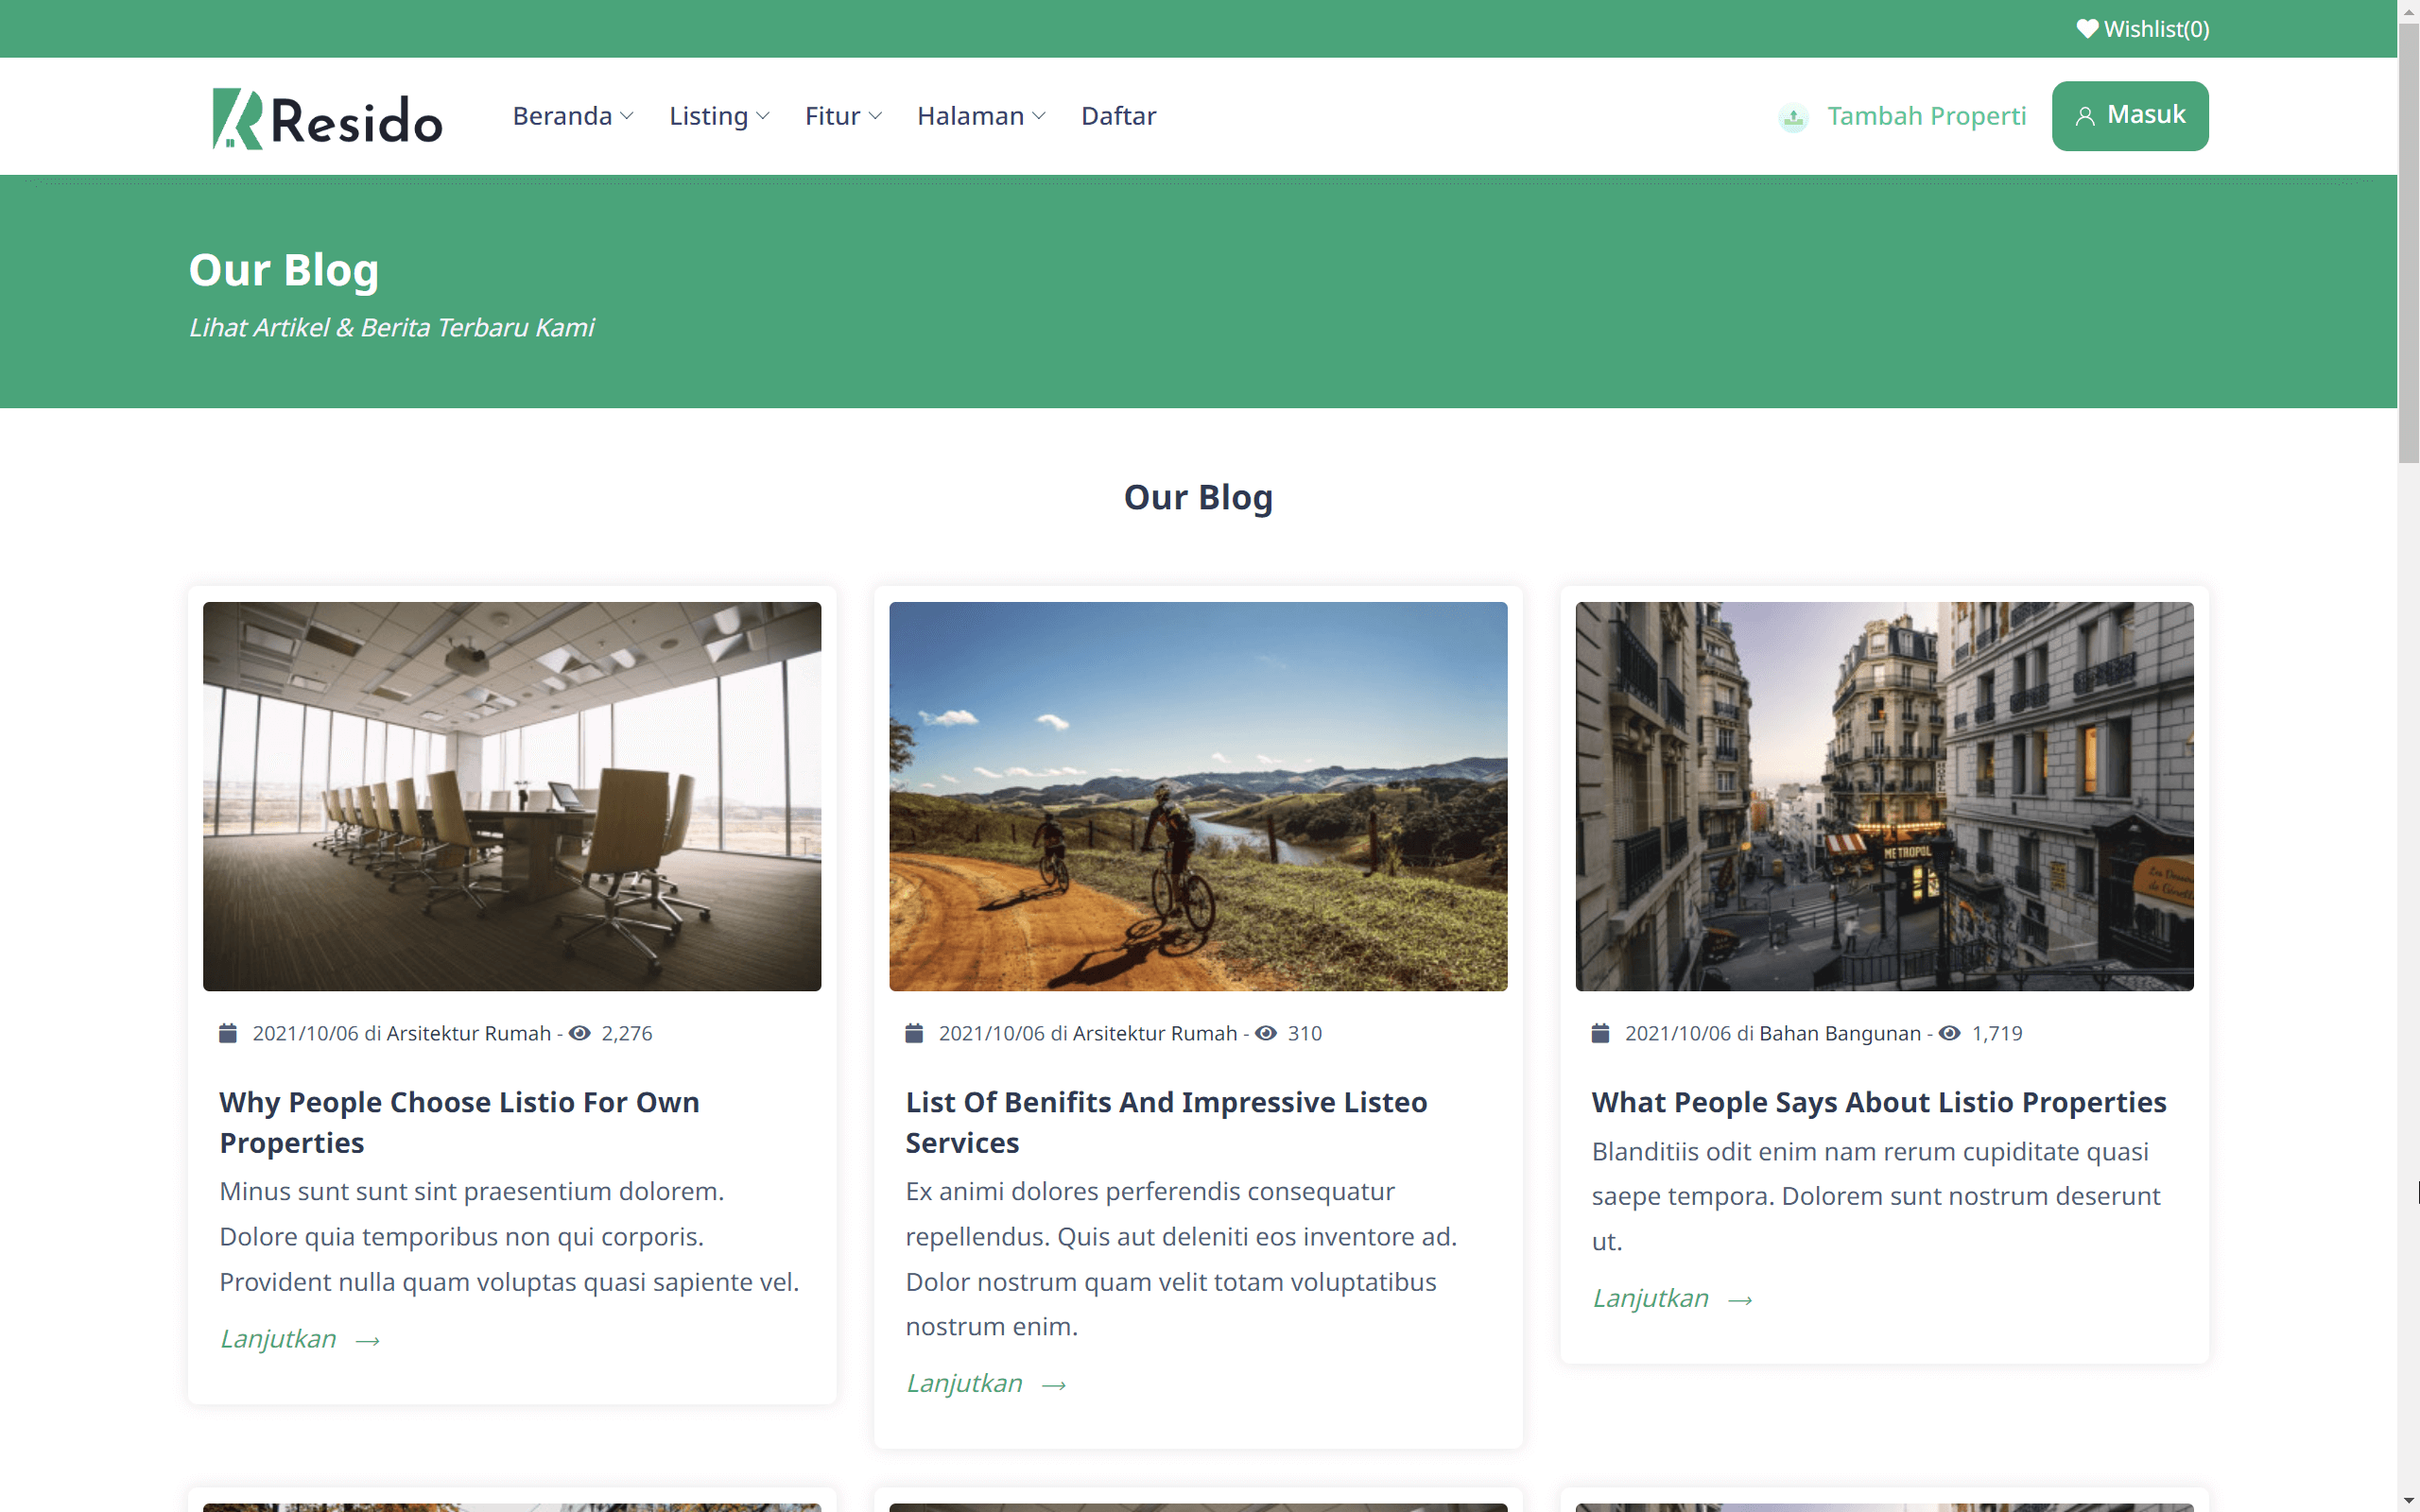The width and height of the screenshot is (2420, 1512).
Task: Click the user icon in Masuk button
Action: (x=2084, y=117)
